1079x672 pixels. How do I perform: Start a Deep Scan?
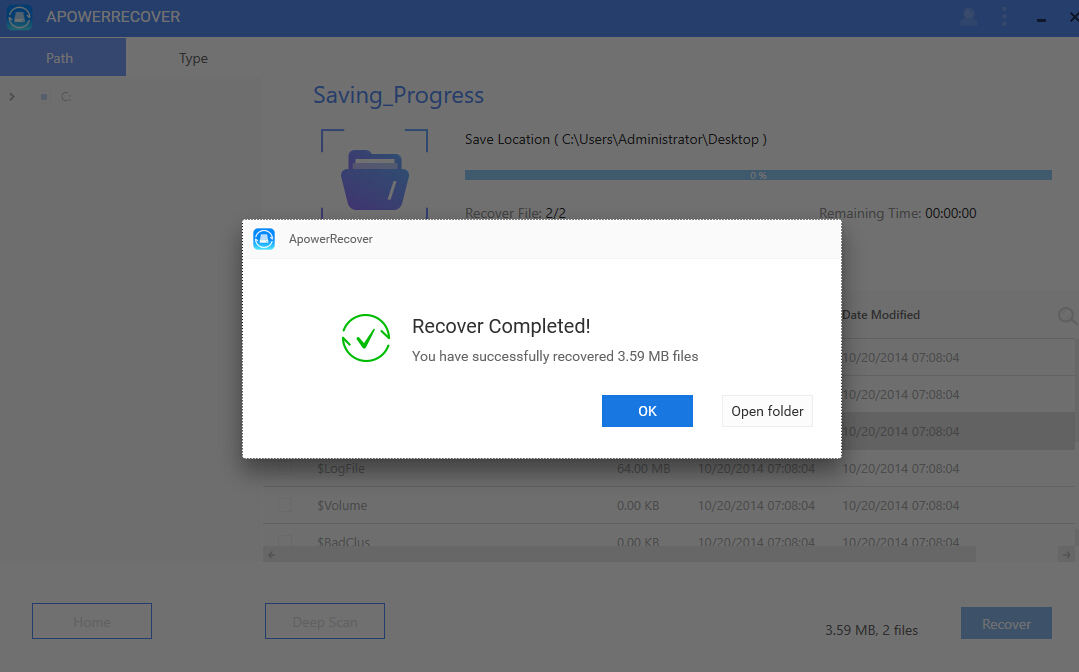tap(325, 621)
